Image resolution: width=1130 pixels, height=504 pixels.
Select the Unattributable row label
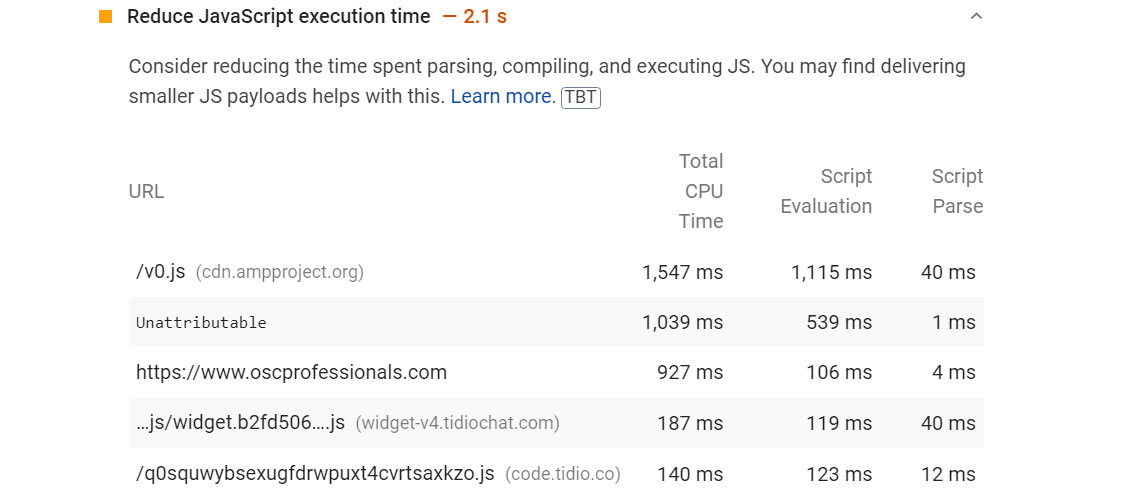pos(201,323)
